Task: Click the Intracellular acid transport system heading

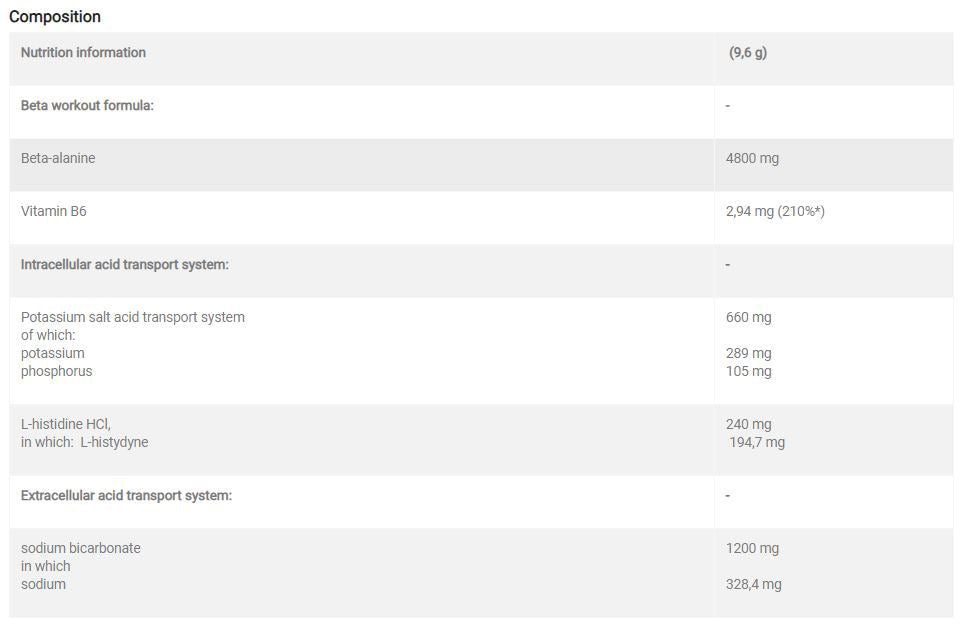Action: pyautogui.click(x=125, y=265)
